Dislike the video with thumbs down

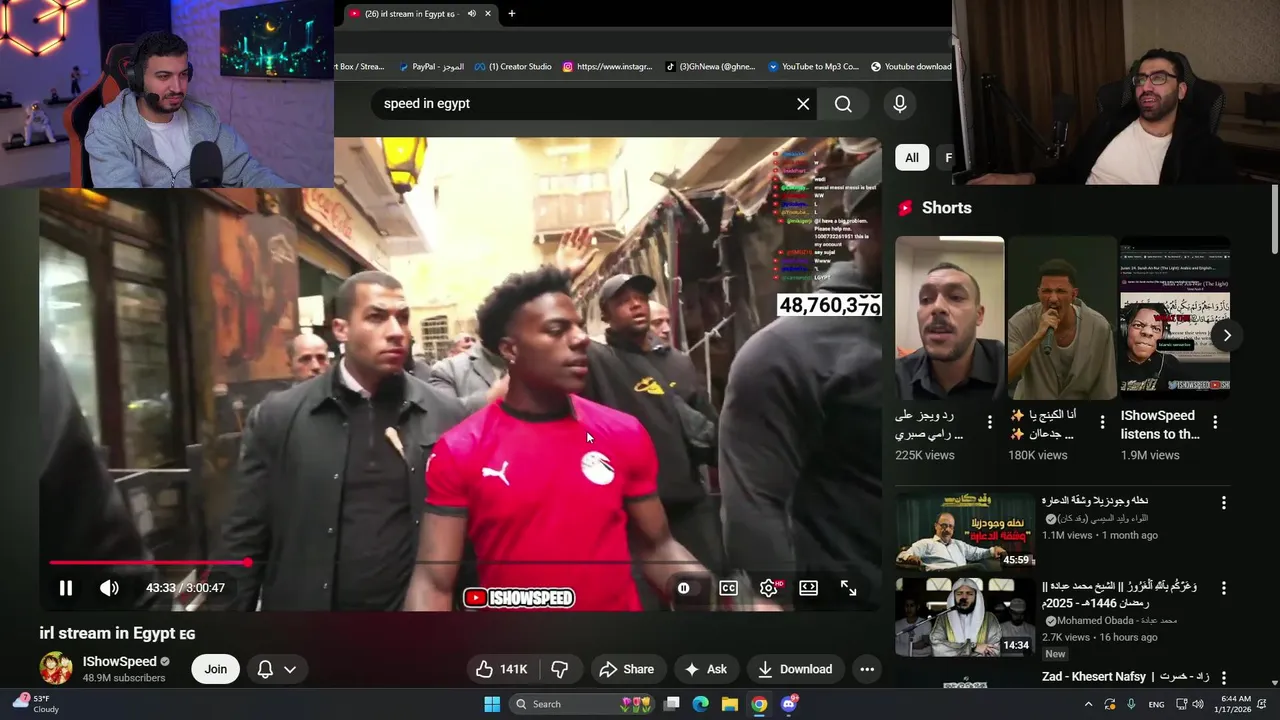(x=560, y=669)
